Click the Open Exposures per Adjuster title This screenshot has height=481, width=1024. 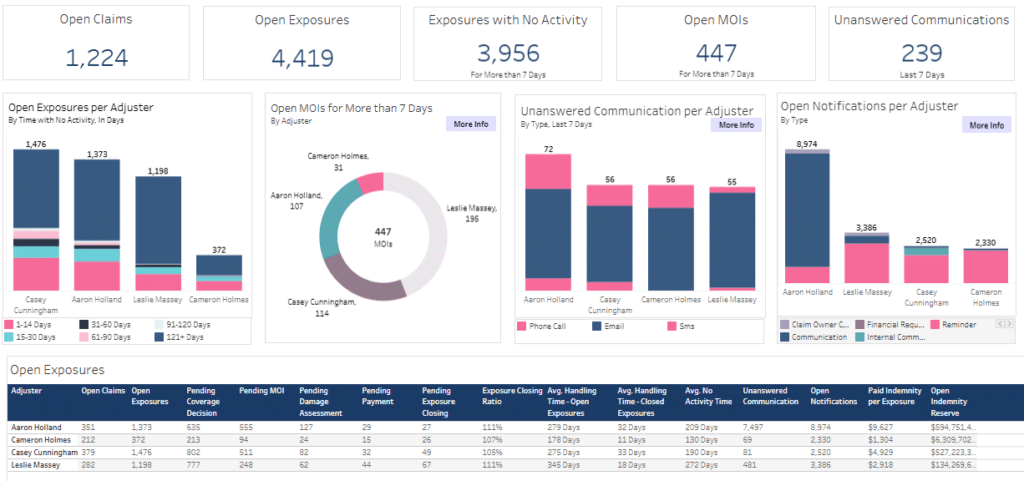click(81, 108)
